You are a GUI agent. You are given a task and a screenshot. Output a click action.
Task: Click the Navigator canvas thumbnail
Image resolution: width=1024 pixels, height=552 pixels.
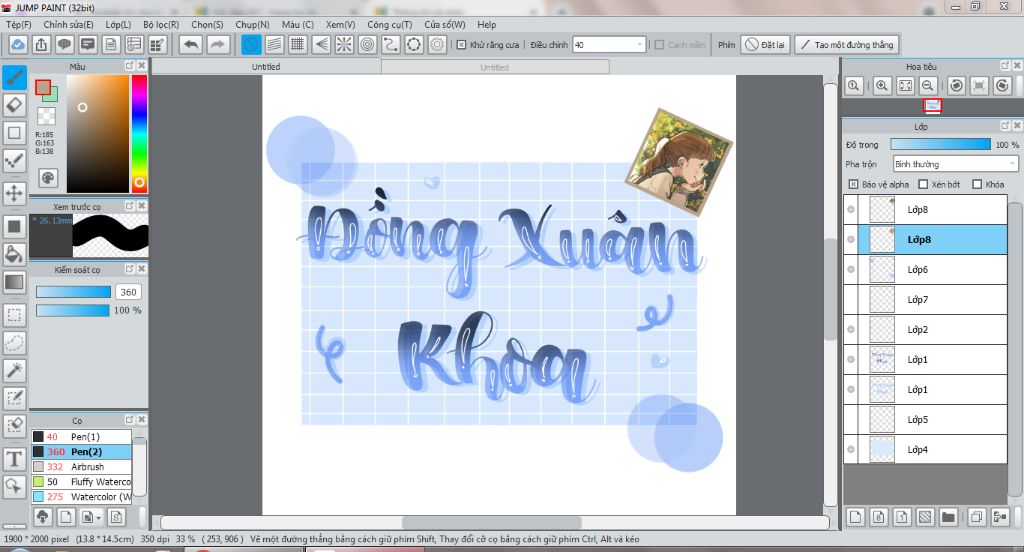(x=933, y=106)
